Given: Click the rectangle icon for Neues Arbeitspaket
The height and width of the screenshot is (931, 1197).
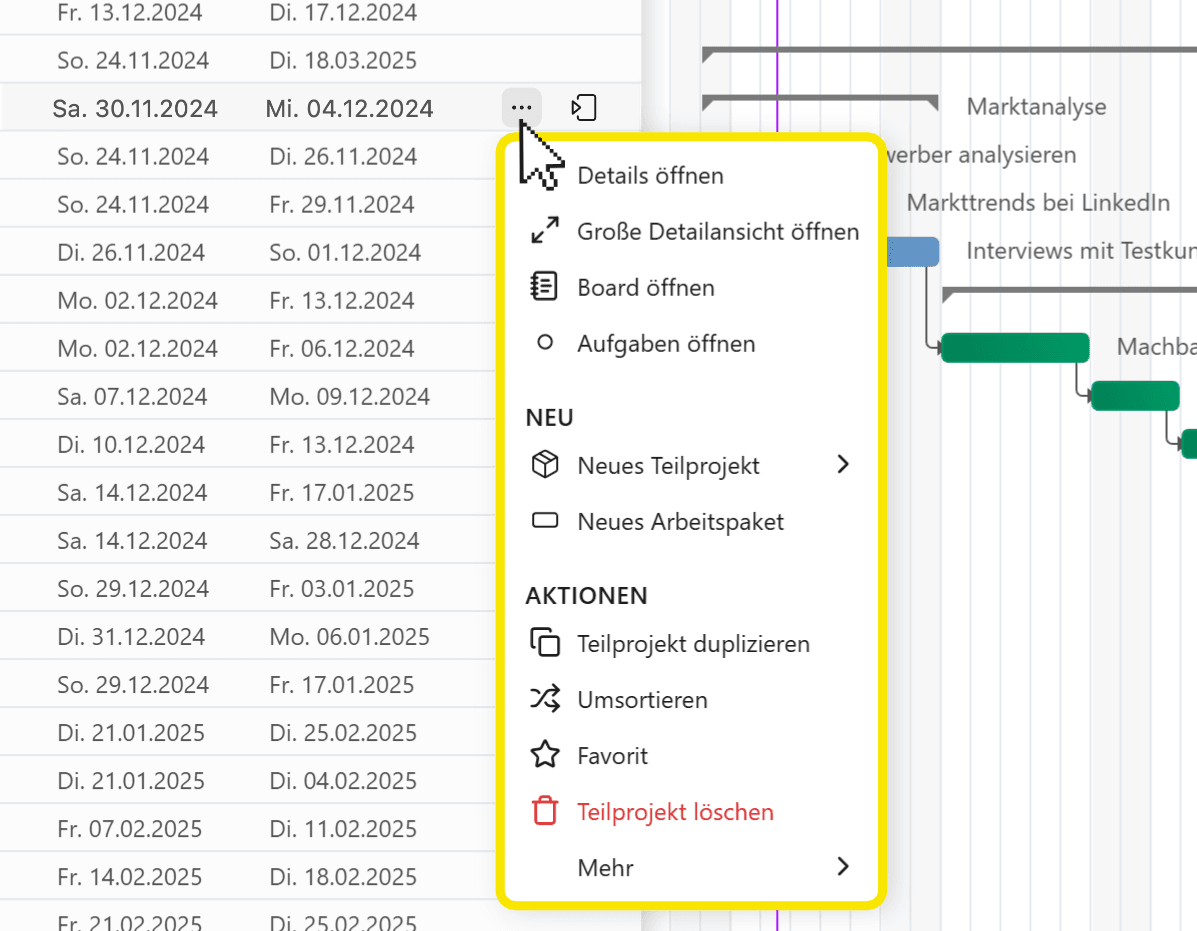Looking at the screenshot, I should [545, 522].
